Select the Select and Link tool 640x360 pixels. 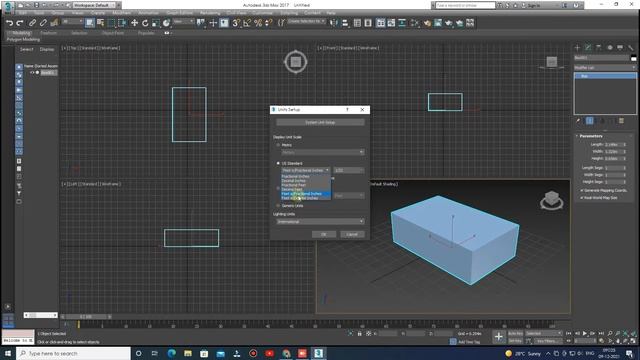tap(32, 23)
